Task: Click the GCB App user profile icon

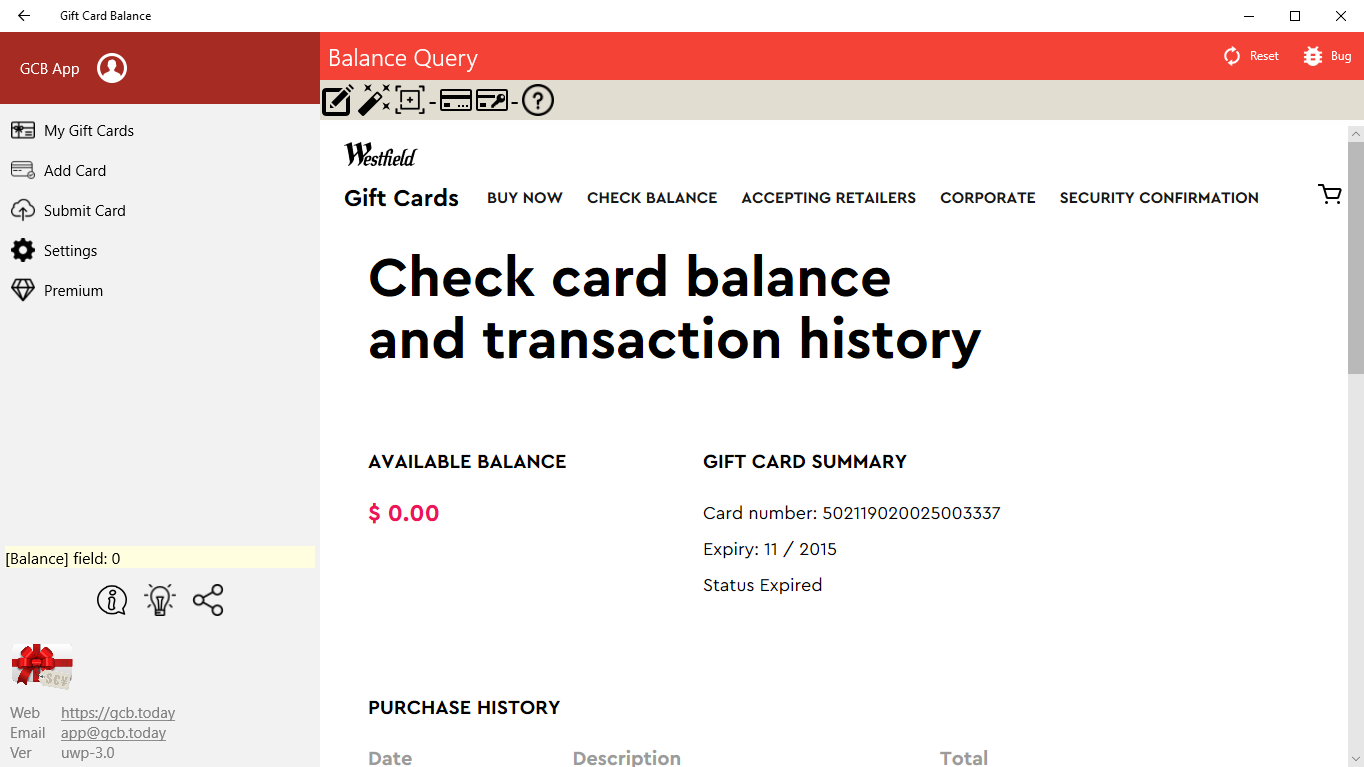Action: pyautogui.click(x=112, y=68)
